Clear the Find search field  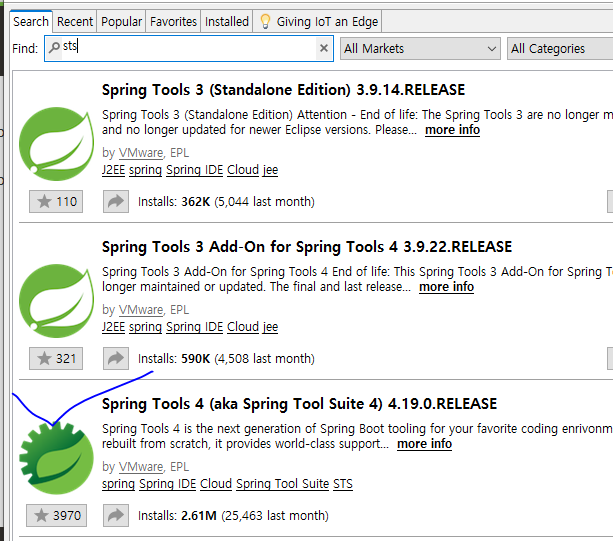pyautogui.click(x=324, y=48)
